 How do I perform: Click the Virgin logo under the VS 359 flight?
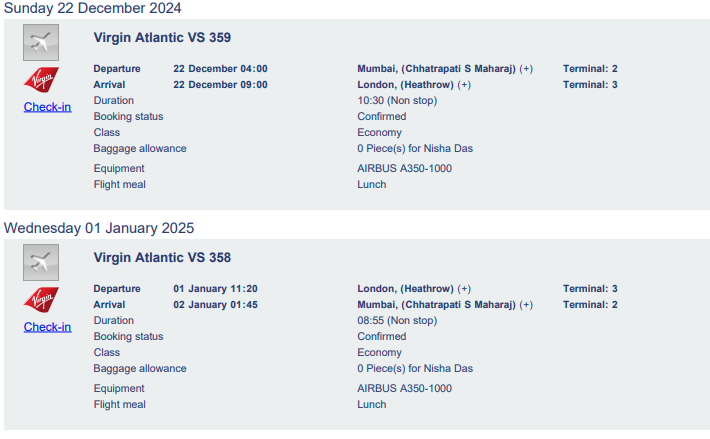tap(41, 79)
